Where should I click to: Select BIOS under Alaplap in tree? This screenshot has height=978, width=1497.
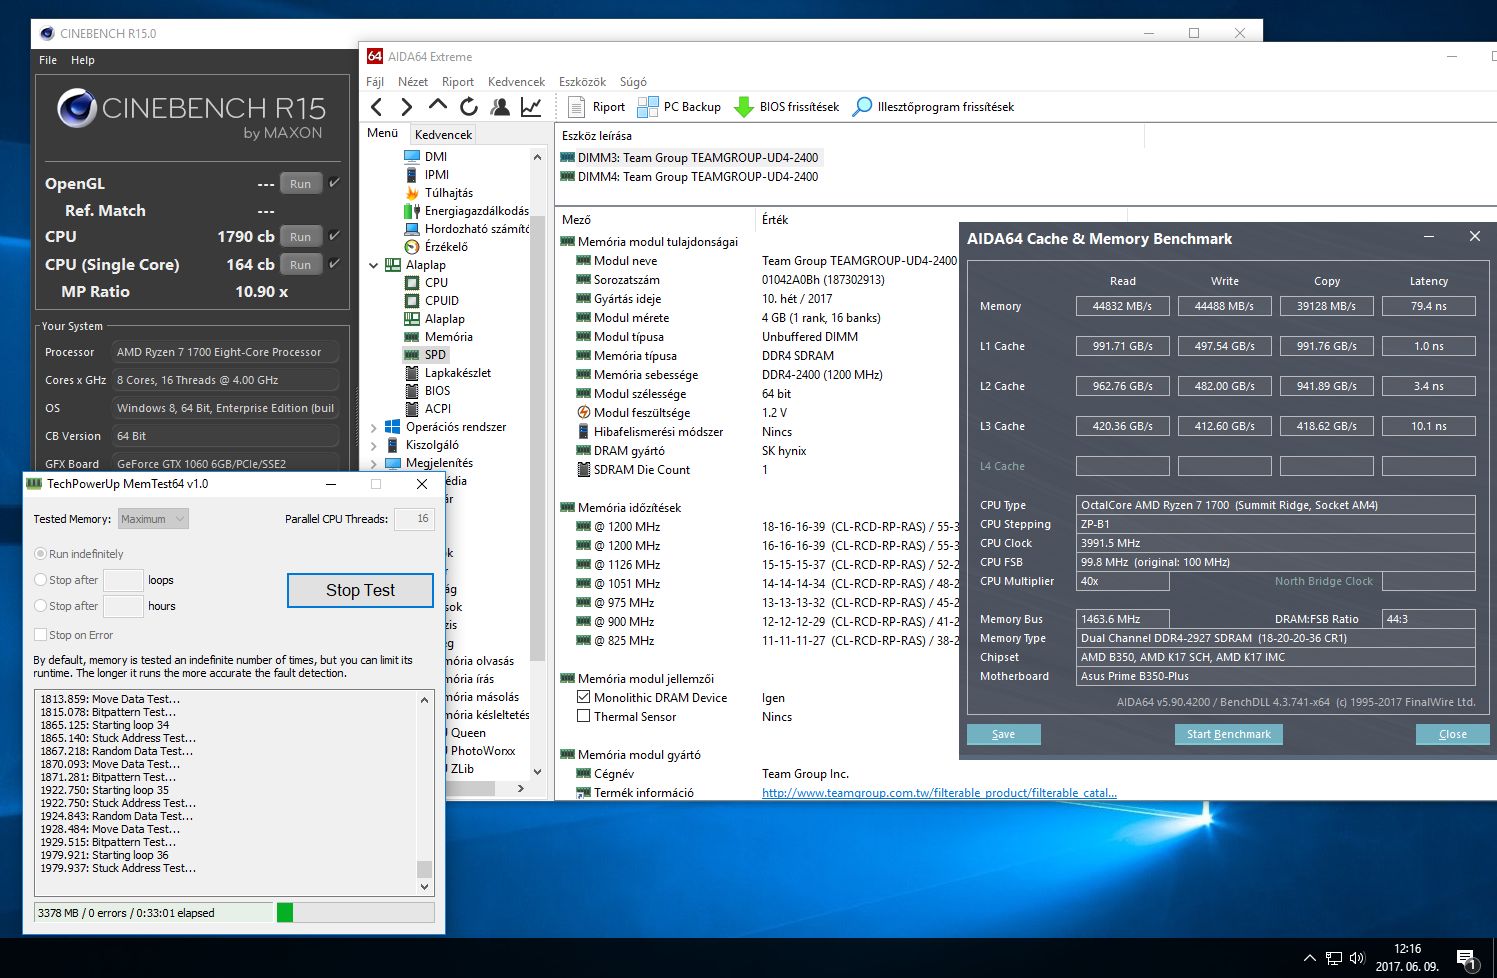pyautogui.click(x=427, y=390)
